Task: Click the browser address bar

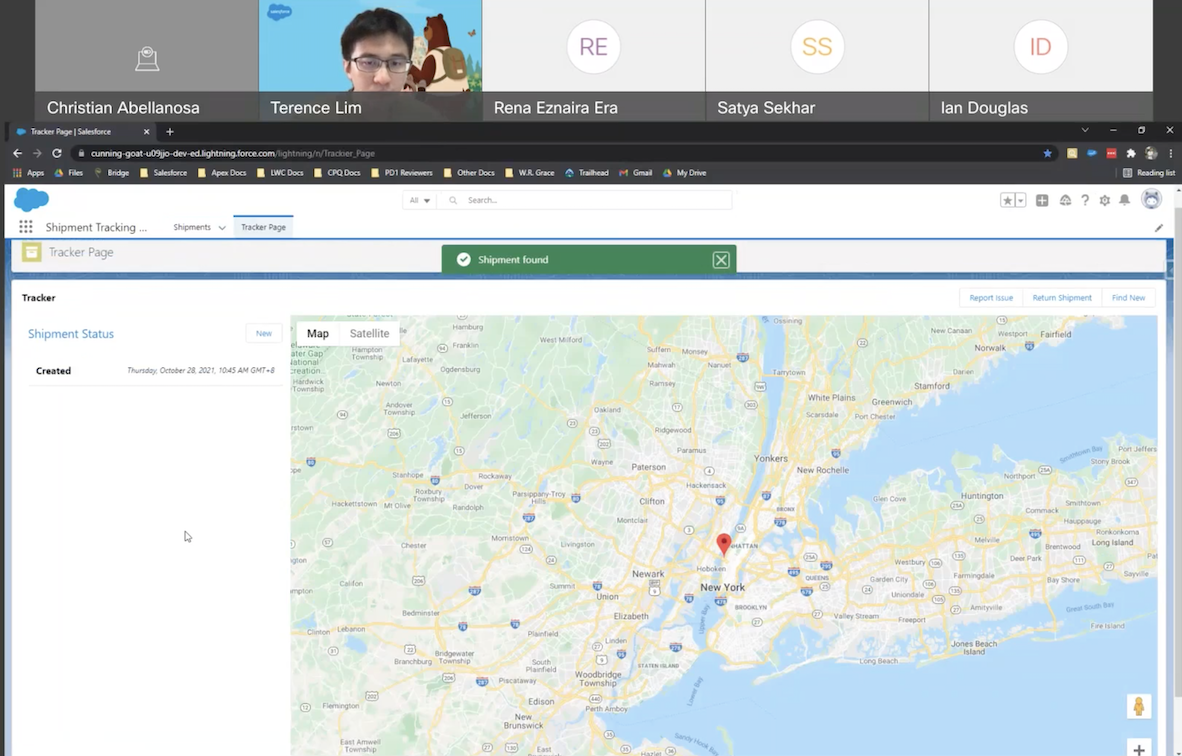Action: [558, 153]
